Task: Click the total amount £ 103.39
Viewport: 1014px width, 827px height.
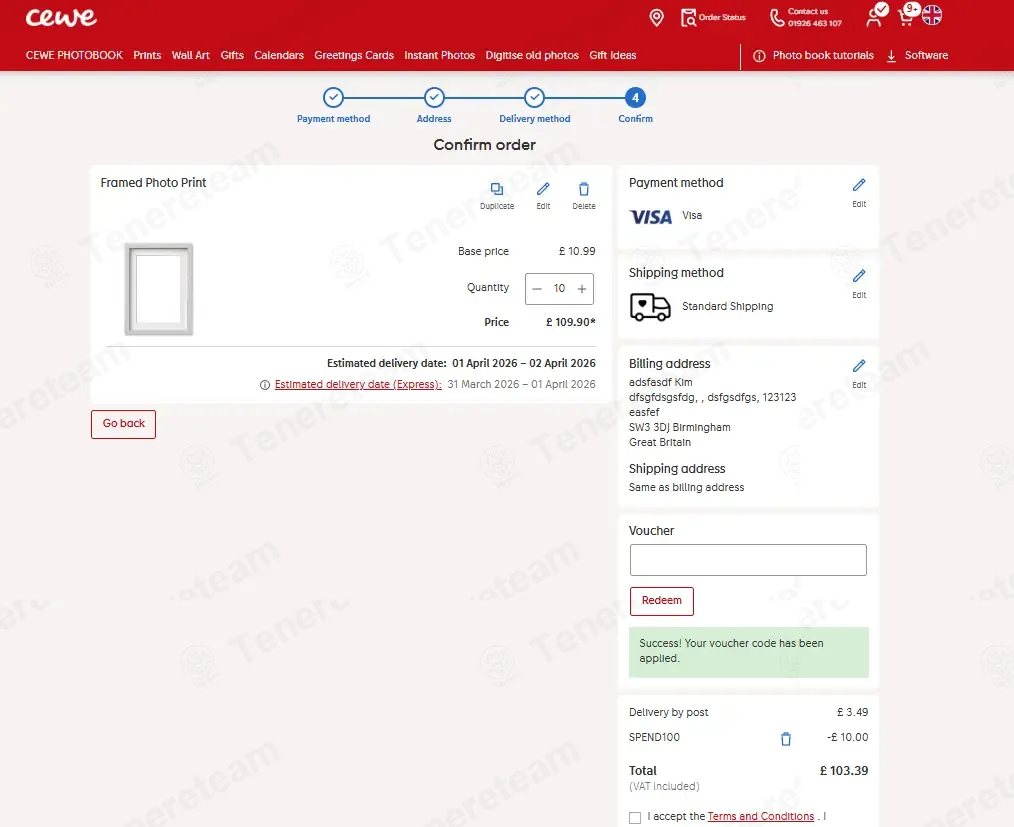Action: point(844,771)
